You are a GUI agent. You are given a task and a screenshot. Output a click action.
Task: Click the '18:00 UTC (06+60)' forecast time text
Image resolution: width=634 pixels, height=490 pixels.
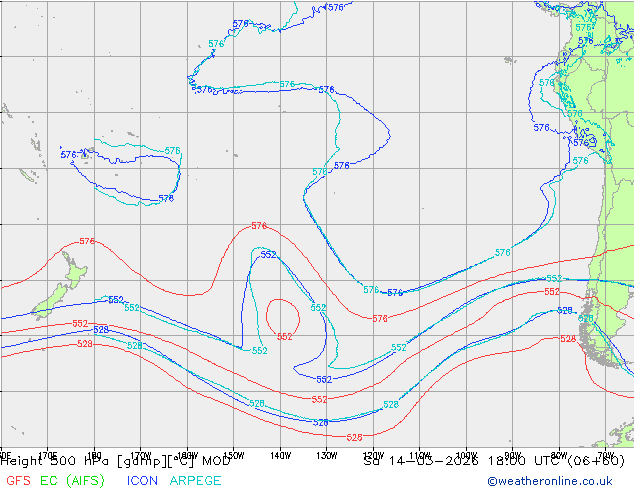[556, 461]
